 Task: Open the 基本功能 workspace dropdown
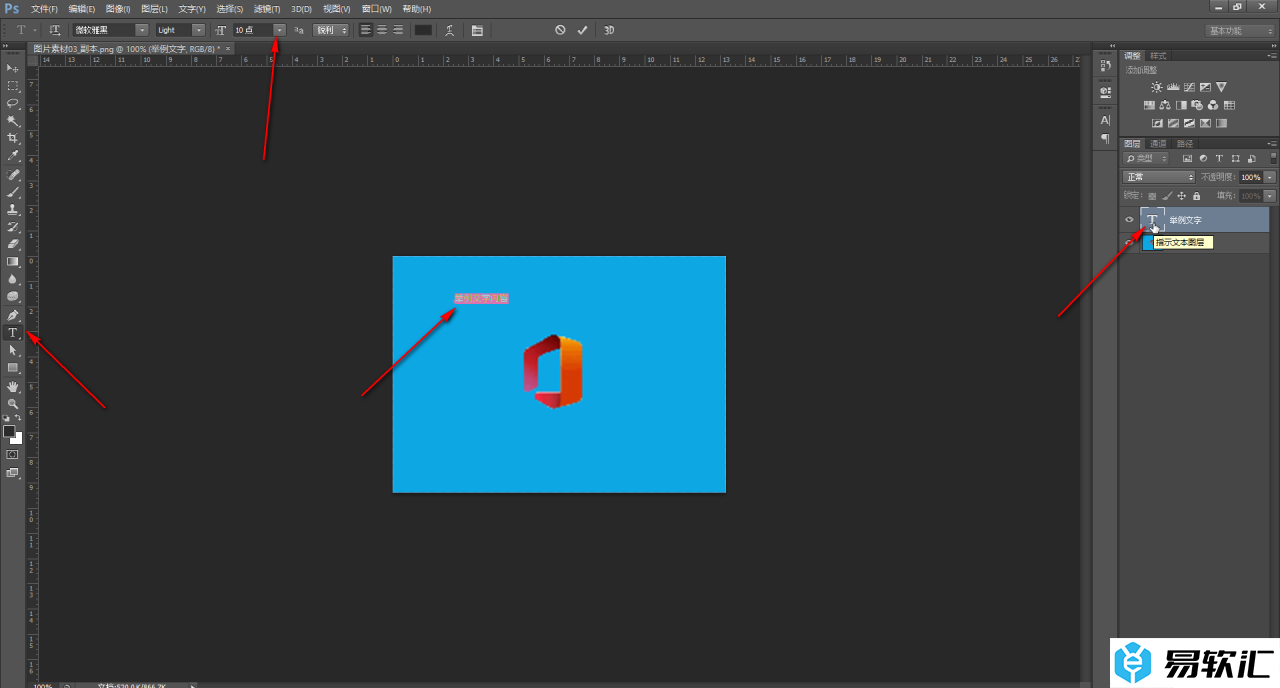click(1239, 30)
